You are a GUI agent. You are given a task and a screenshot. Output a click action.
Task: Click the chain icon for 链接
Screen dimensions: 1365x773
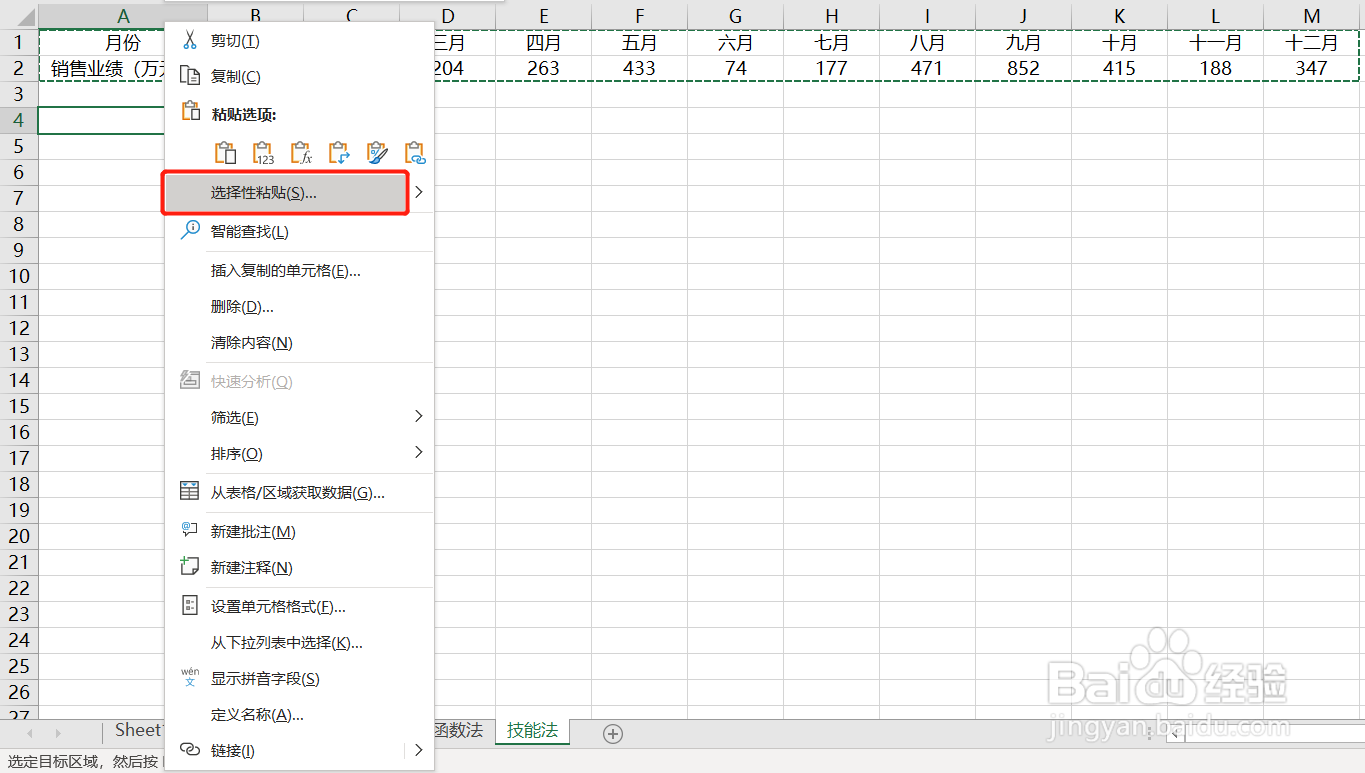[x=190, y=749]
